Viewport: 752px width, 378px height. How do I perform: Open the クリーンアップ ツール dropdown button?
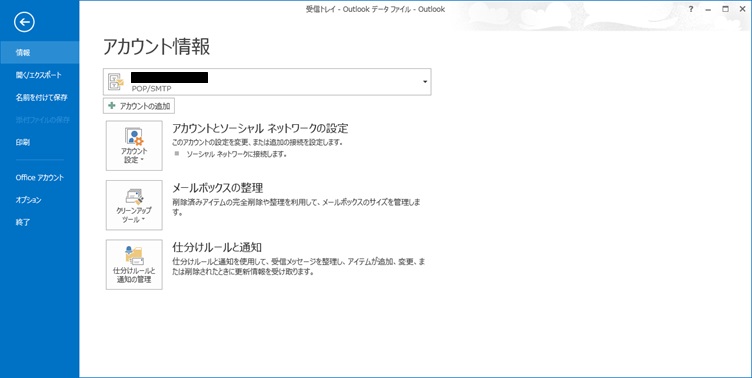(134, 205)
